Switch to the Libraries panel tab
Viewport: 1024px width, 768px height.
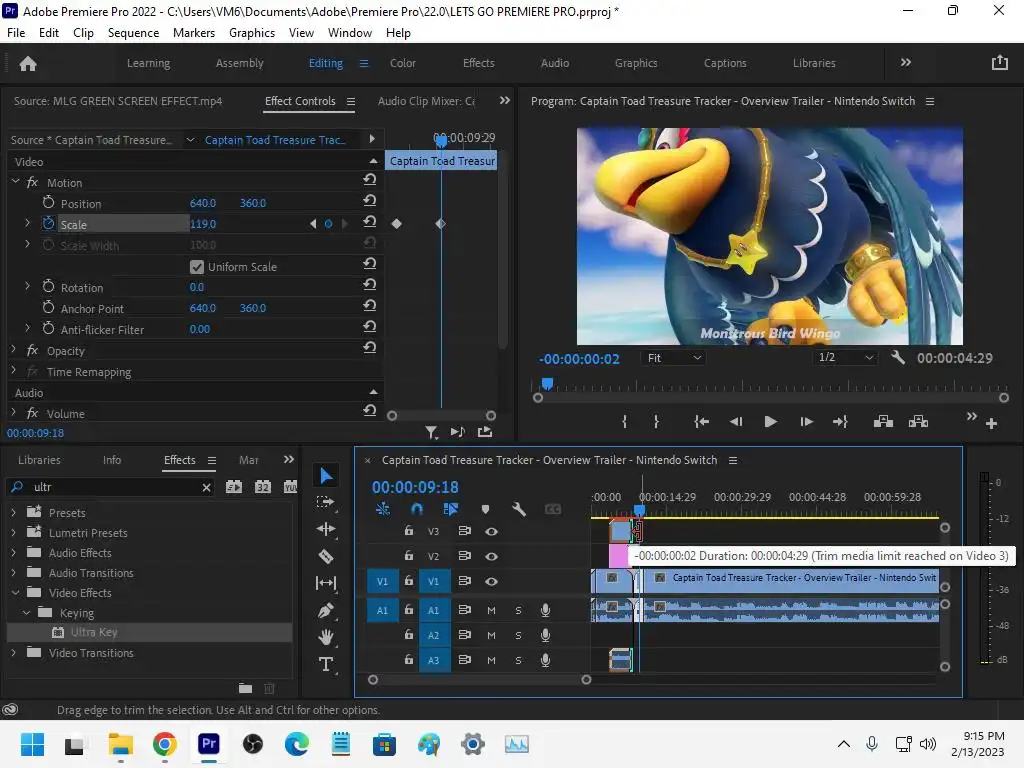(39, 460)
